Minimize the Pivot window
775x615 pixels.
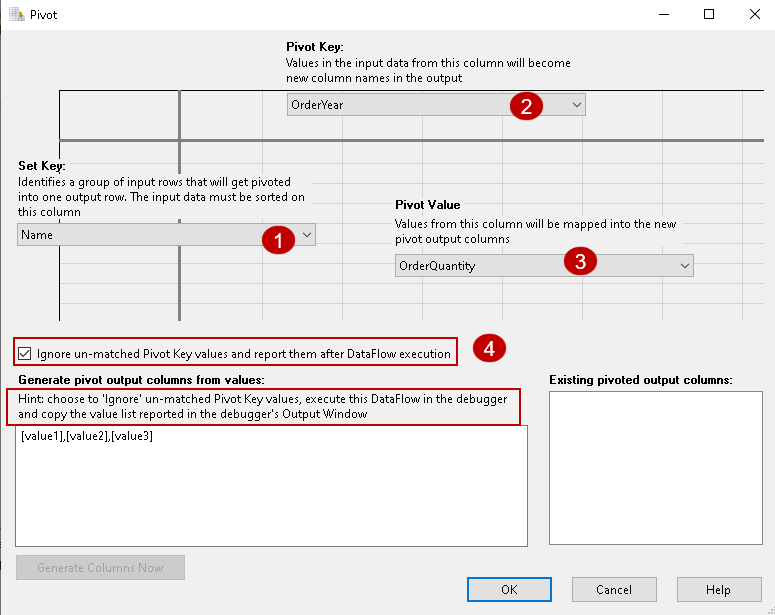(664, 14)
